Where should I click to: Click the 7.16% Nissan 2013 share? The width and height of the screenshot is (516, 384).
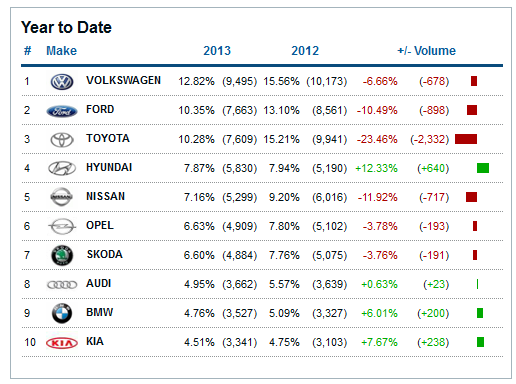[x=199, y=197]
